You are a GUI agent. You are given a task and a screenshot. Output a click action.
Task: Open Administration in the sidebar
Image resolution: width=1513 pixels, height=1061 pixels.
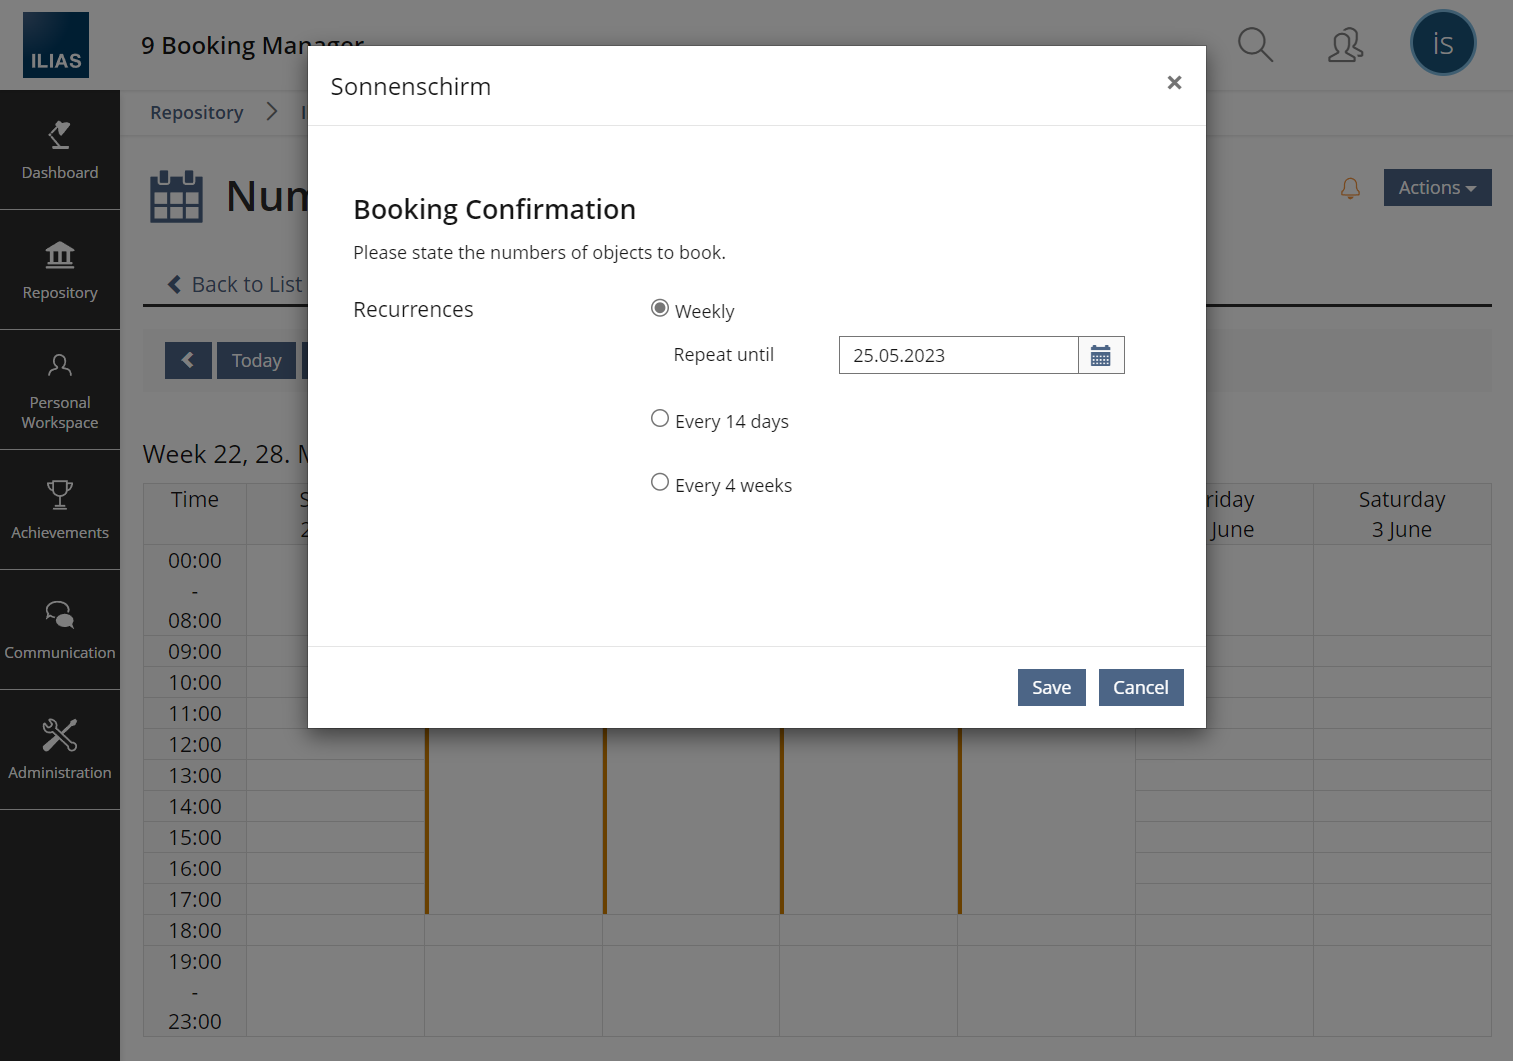point(60,750)
